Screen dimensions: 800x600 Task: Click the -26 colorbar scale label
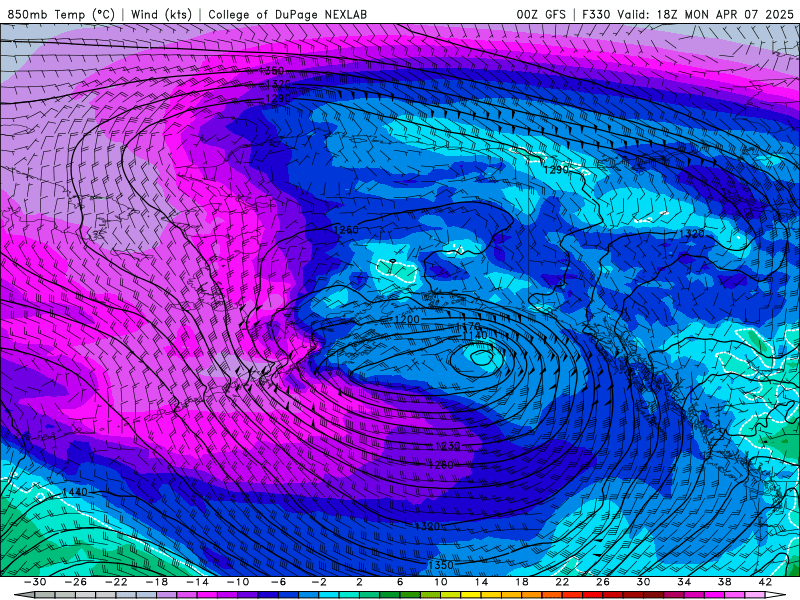[x=76, y=582]
